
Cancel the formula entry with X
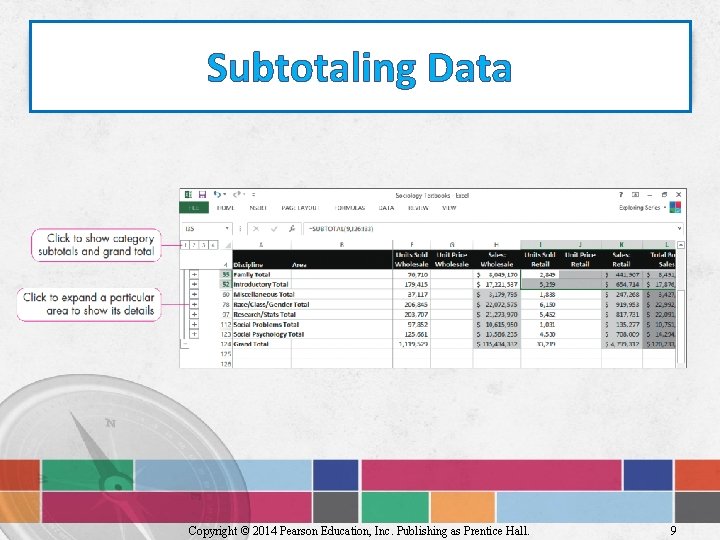click(x=256, y=228)
